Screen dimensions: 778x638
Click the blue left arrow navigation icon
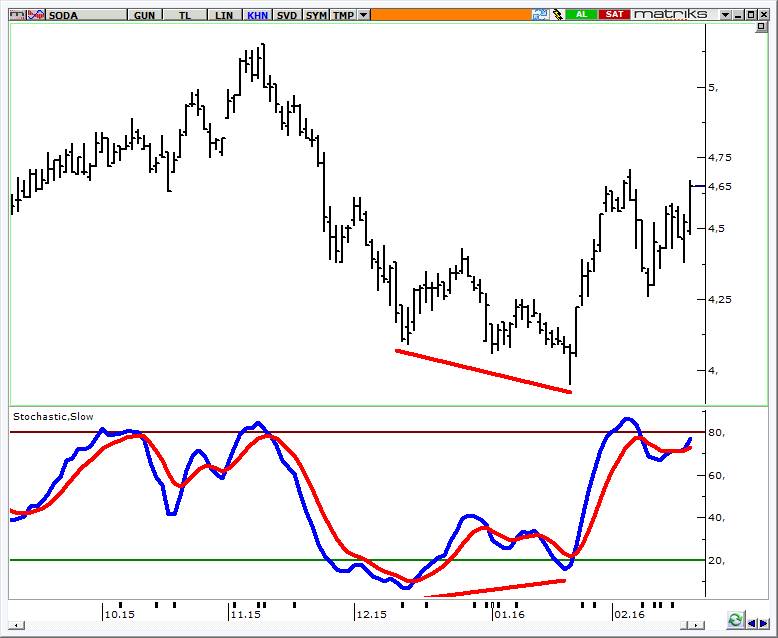pyautogui.click(x=752, y=624)
